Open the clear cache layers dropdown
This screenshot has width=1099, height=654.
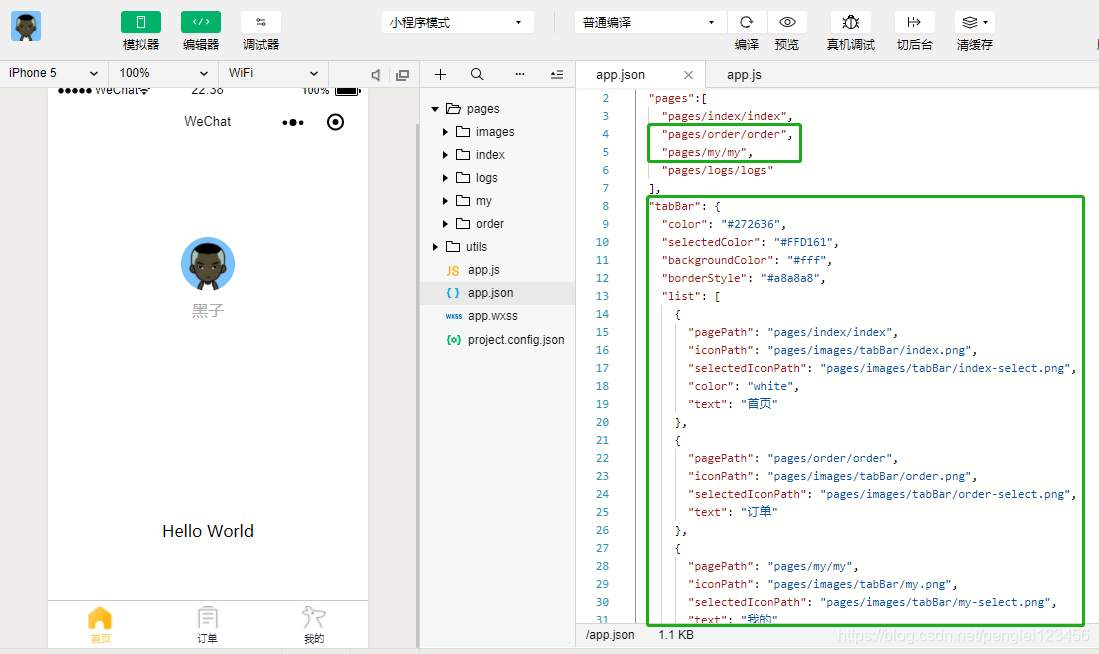[975, 22]
